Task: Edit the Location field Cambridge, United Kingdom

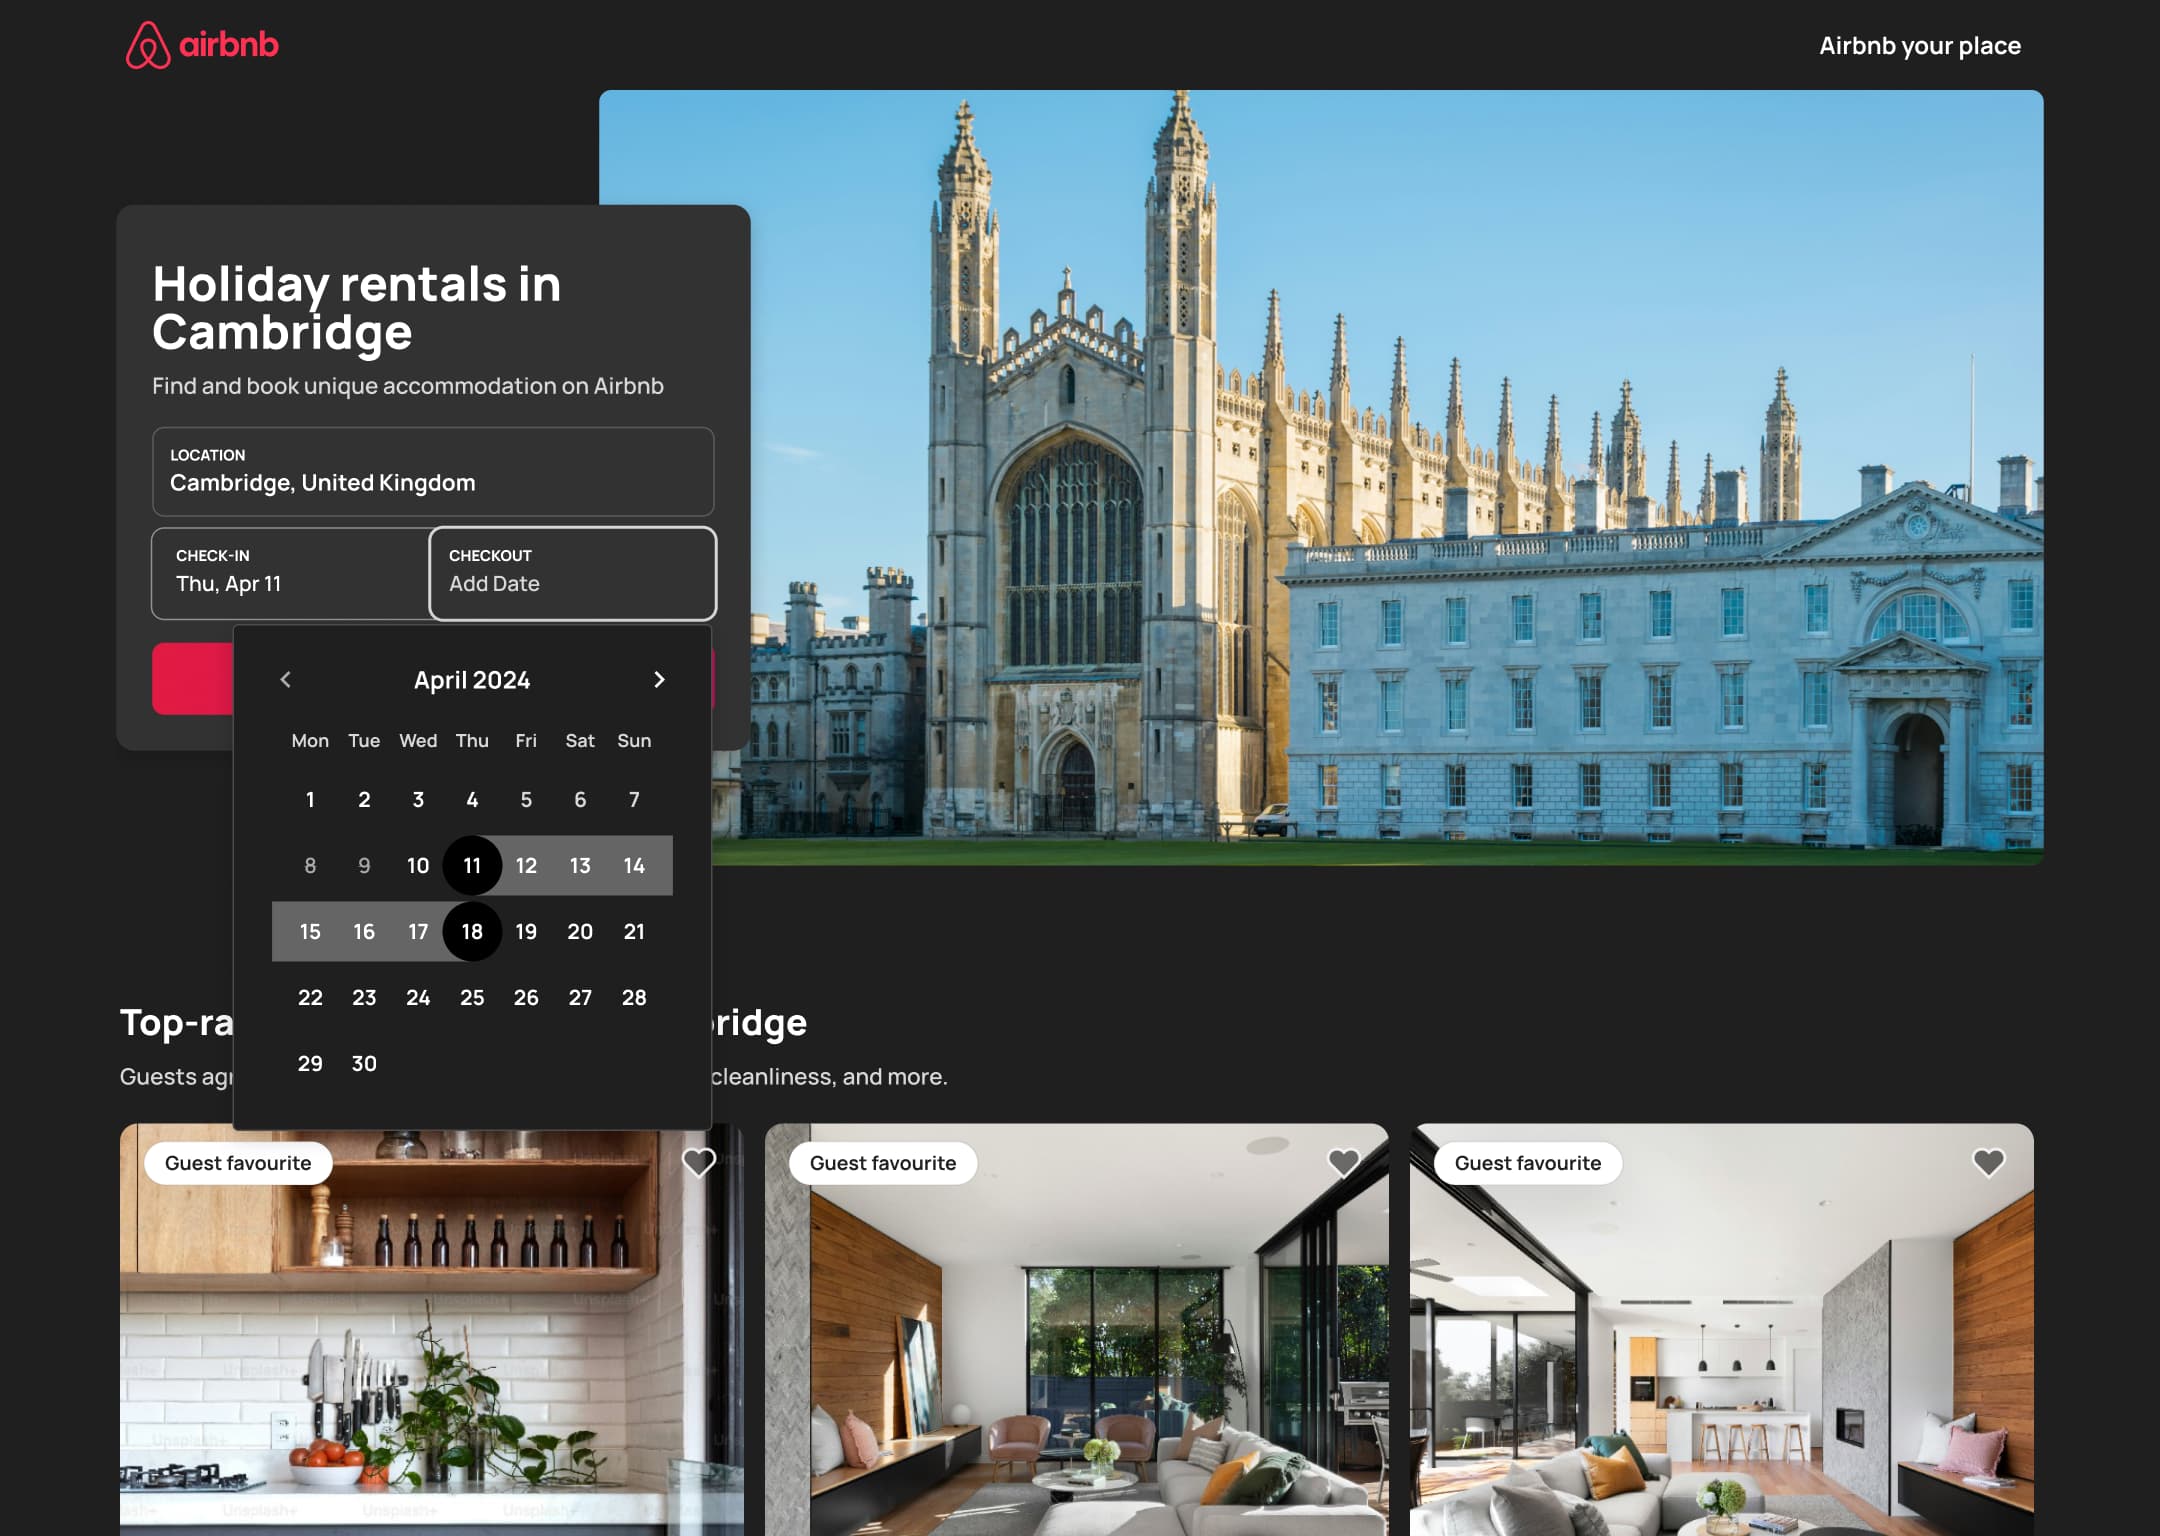Action: pos(433,471)
